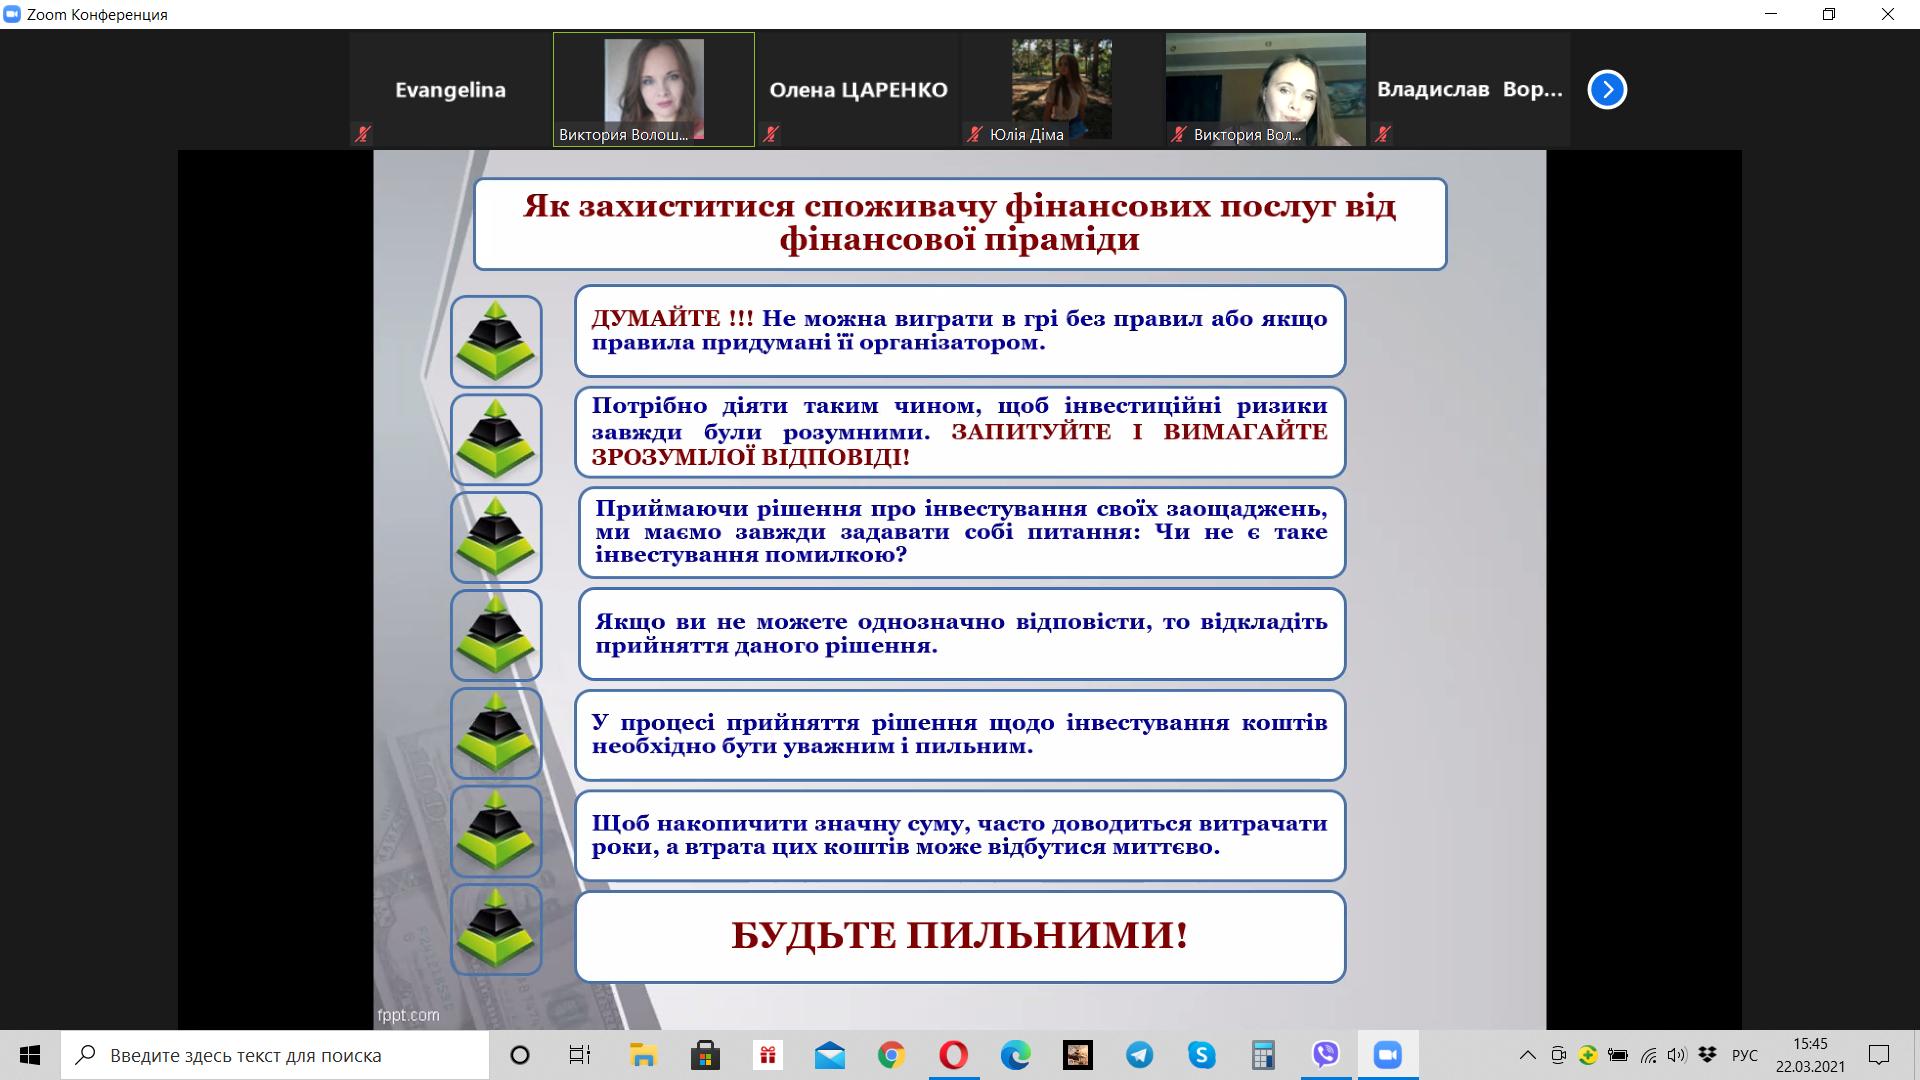Open Calculator from the taskbar
Image resolution: width=1920 pixels, height=1080 pixels.
point(1263,1055)
